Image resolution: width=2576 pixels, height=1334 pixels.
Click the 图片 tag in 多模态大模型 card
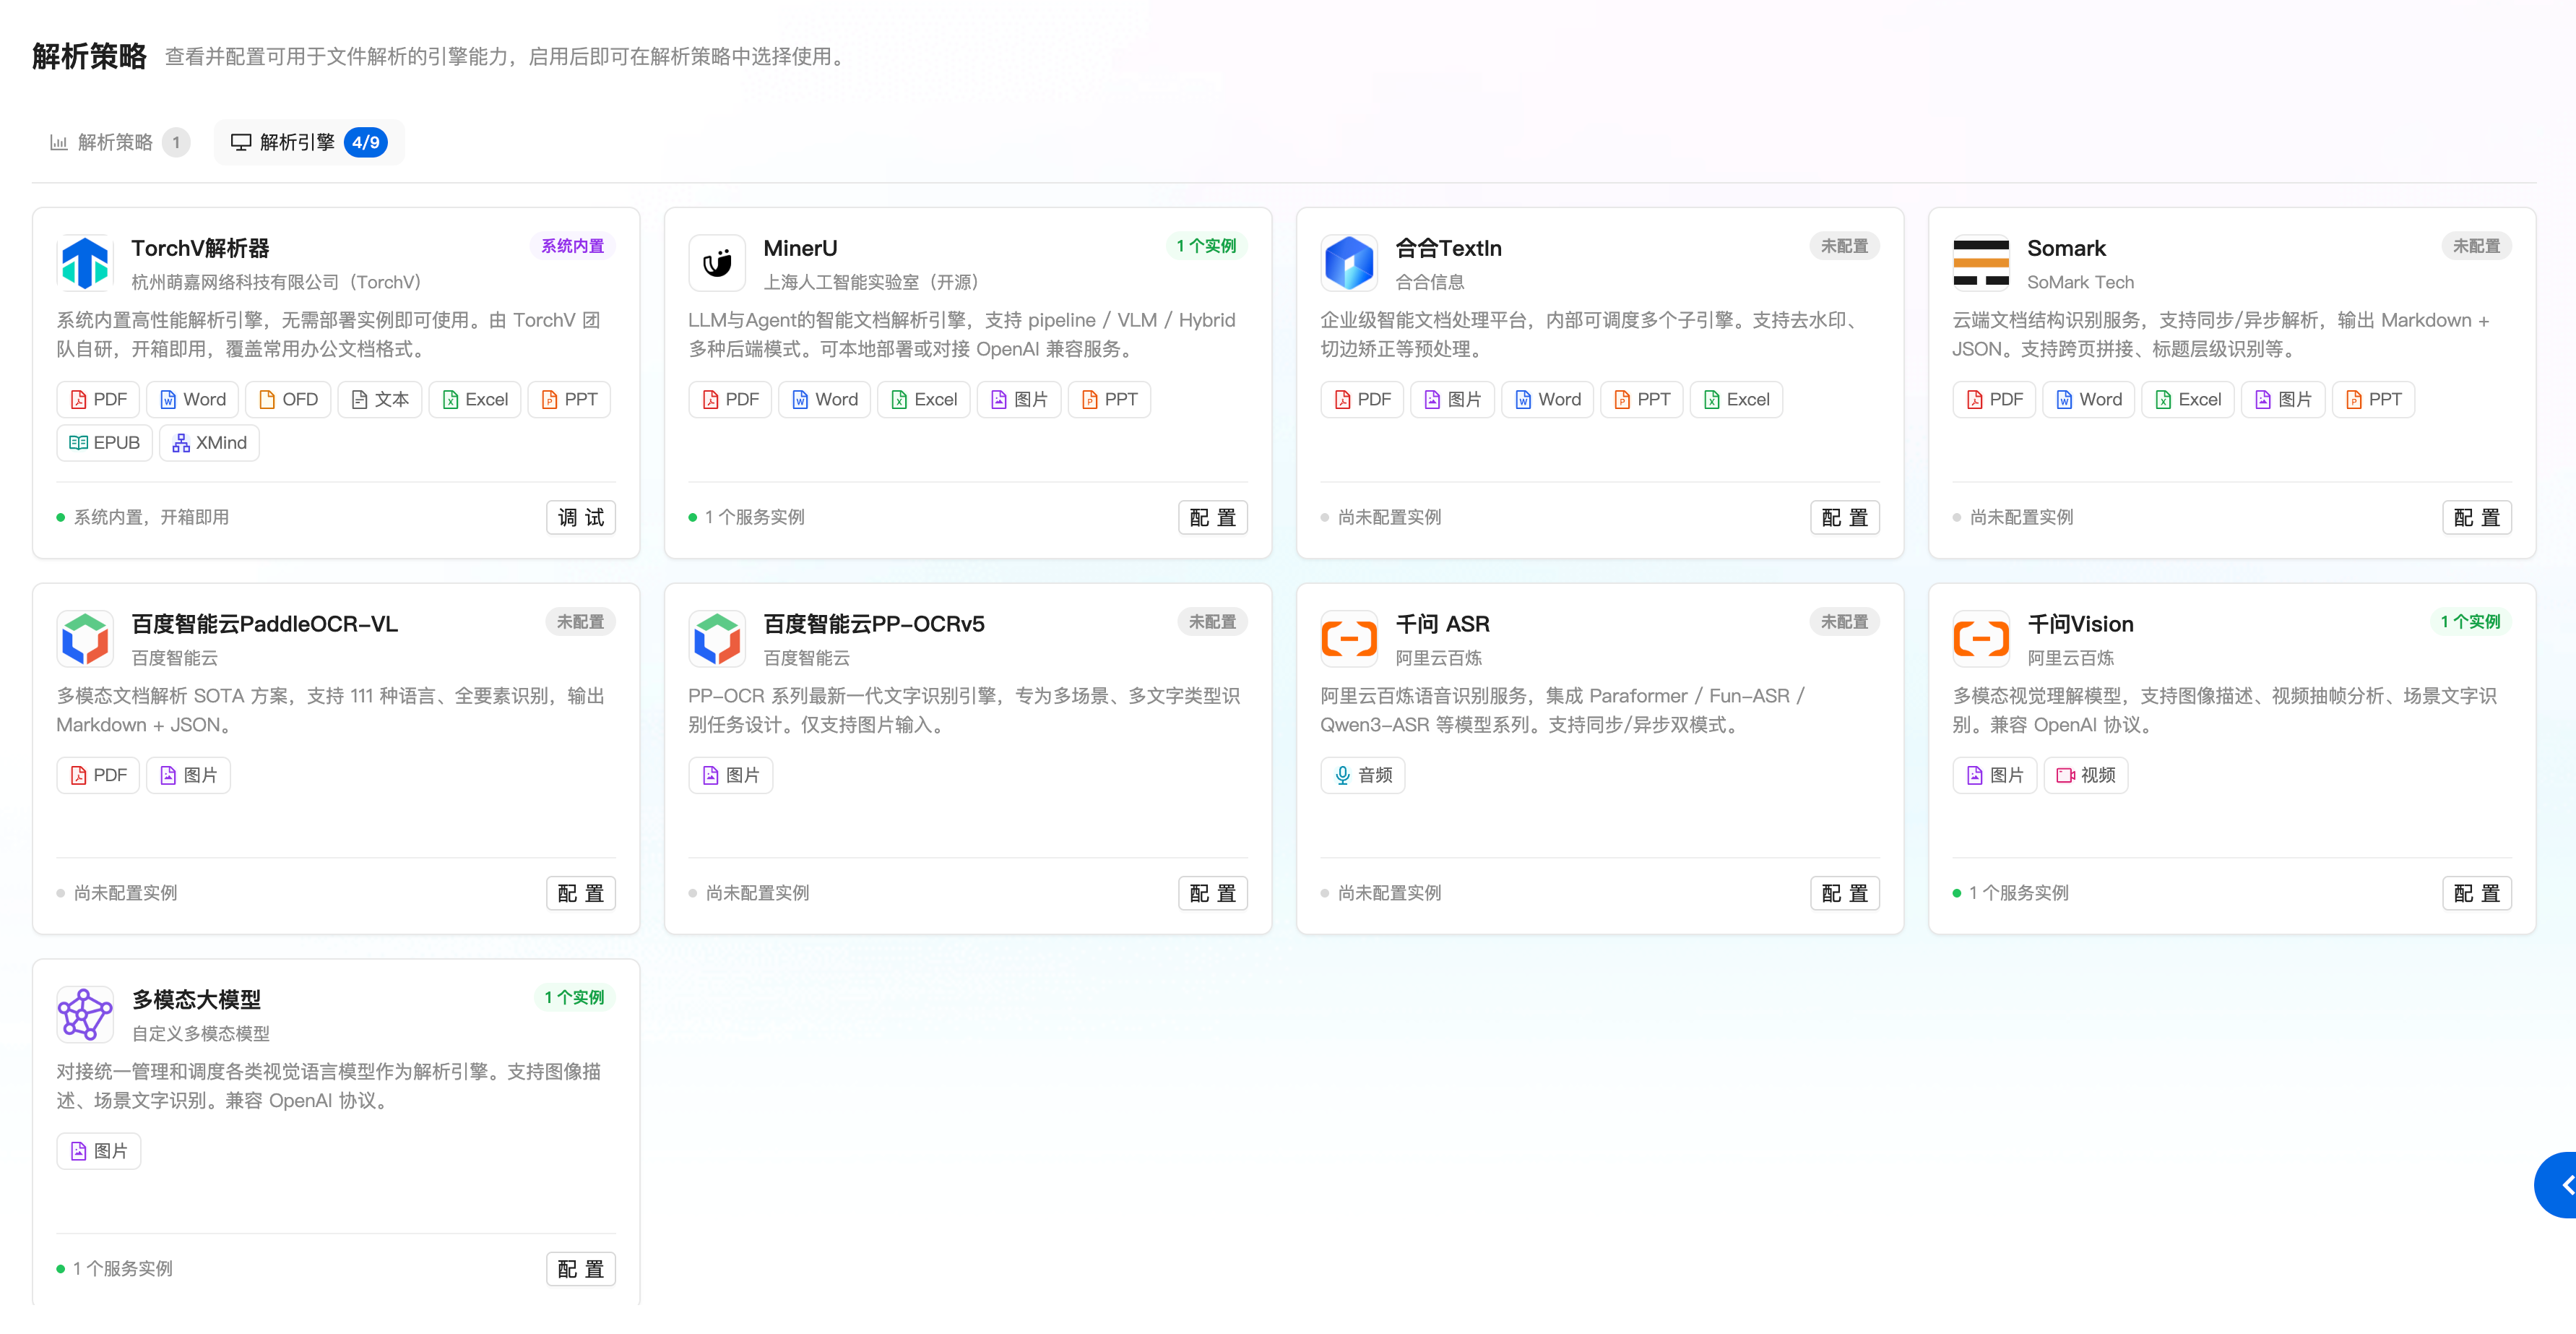click(x=99, y=1152)
